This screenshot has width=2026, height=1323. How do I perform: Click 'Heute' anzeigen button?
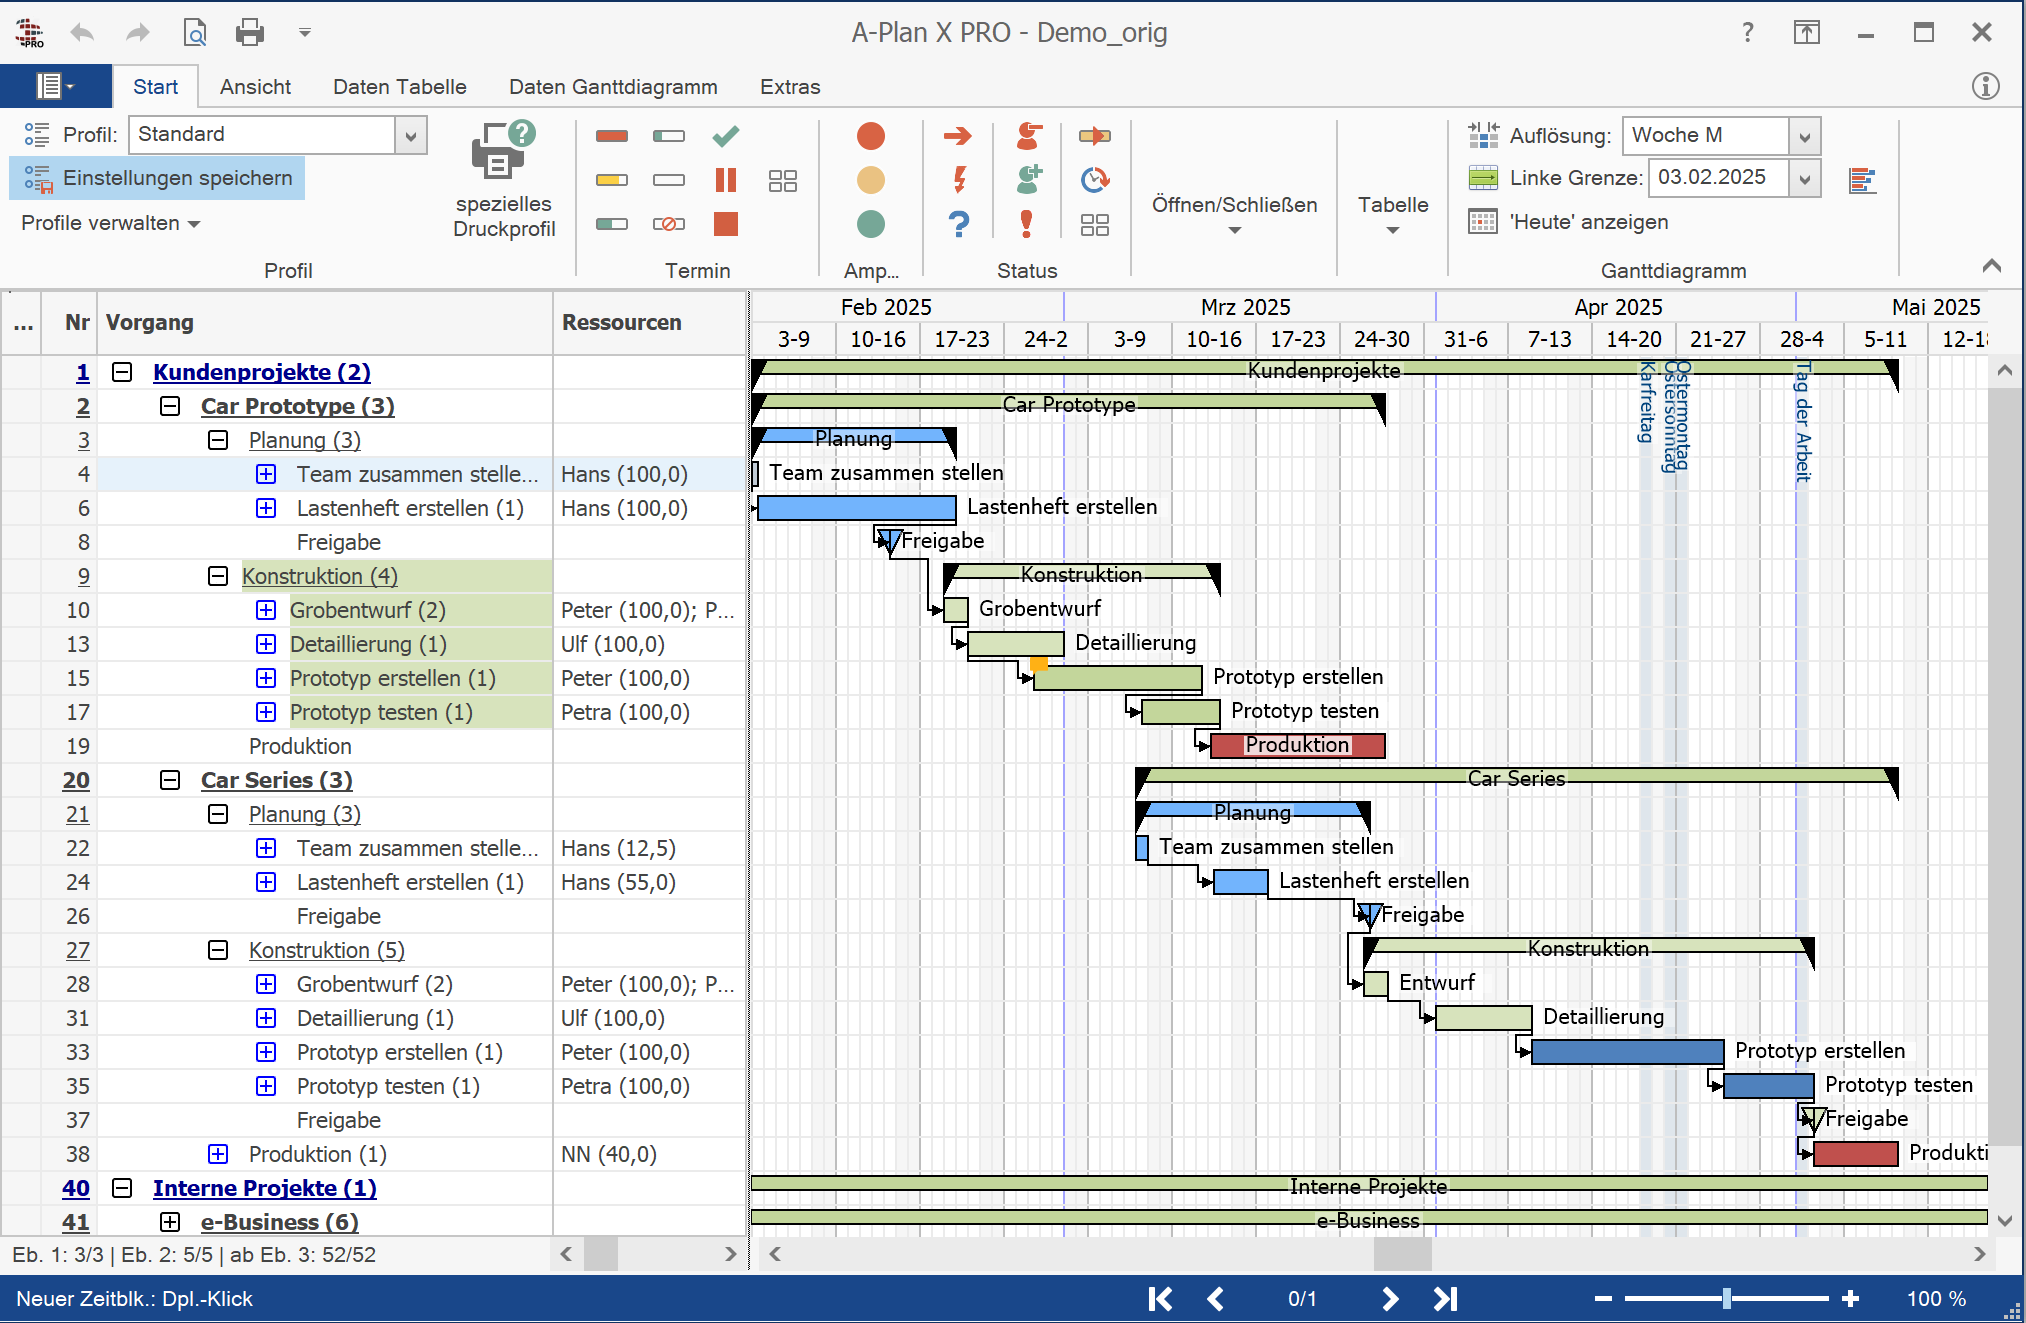1569,222
